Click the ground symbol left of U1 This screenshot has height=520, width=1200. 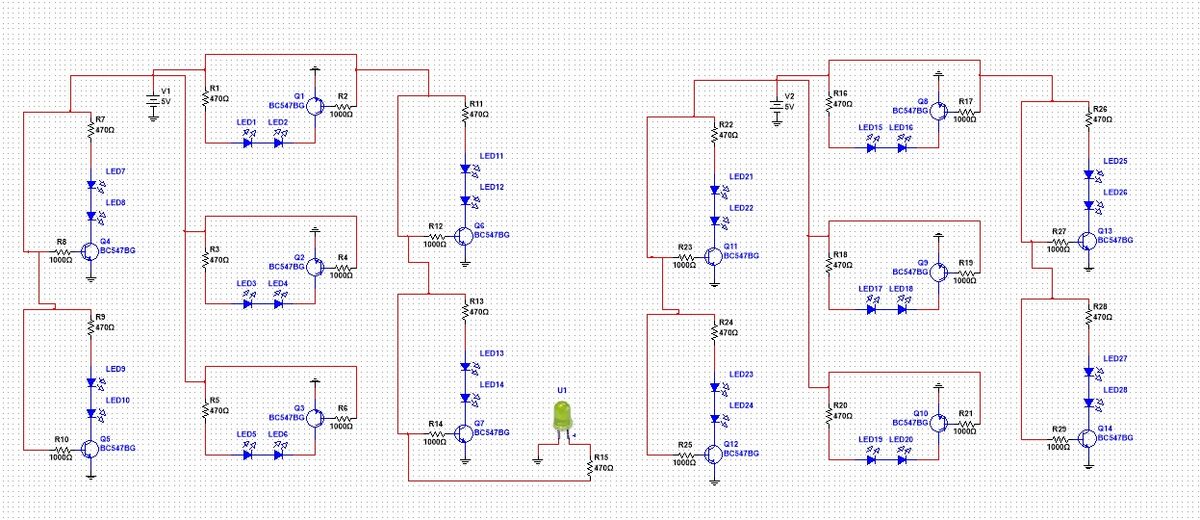click(538, 460)
